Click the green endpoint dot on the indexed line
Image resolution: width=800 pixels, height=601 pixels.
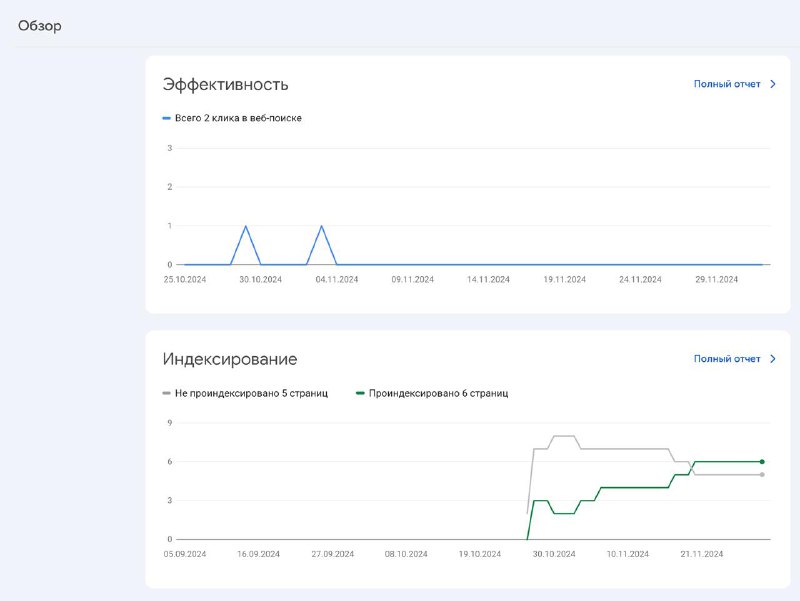[x=762, y=461]
